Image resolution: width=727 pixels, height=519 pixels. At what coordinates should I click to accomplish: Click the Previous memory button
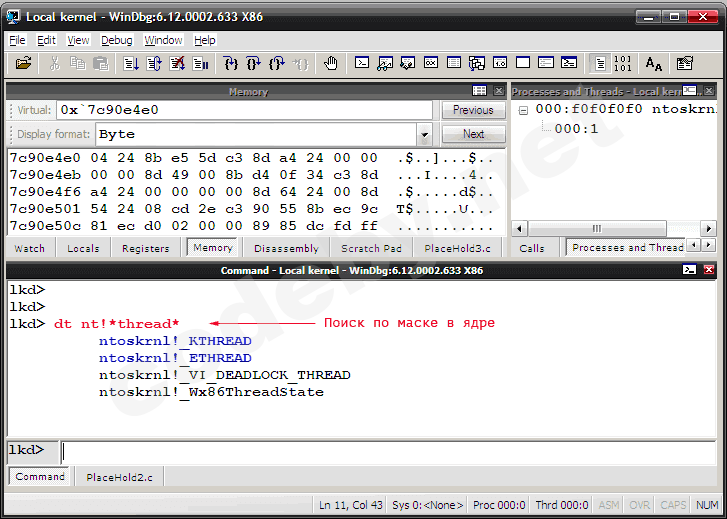pos(473,110)
